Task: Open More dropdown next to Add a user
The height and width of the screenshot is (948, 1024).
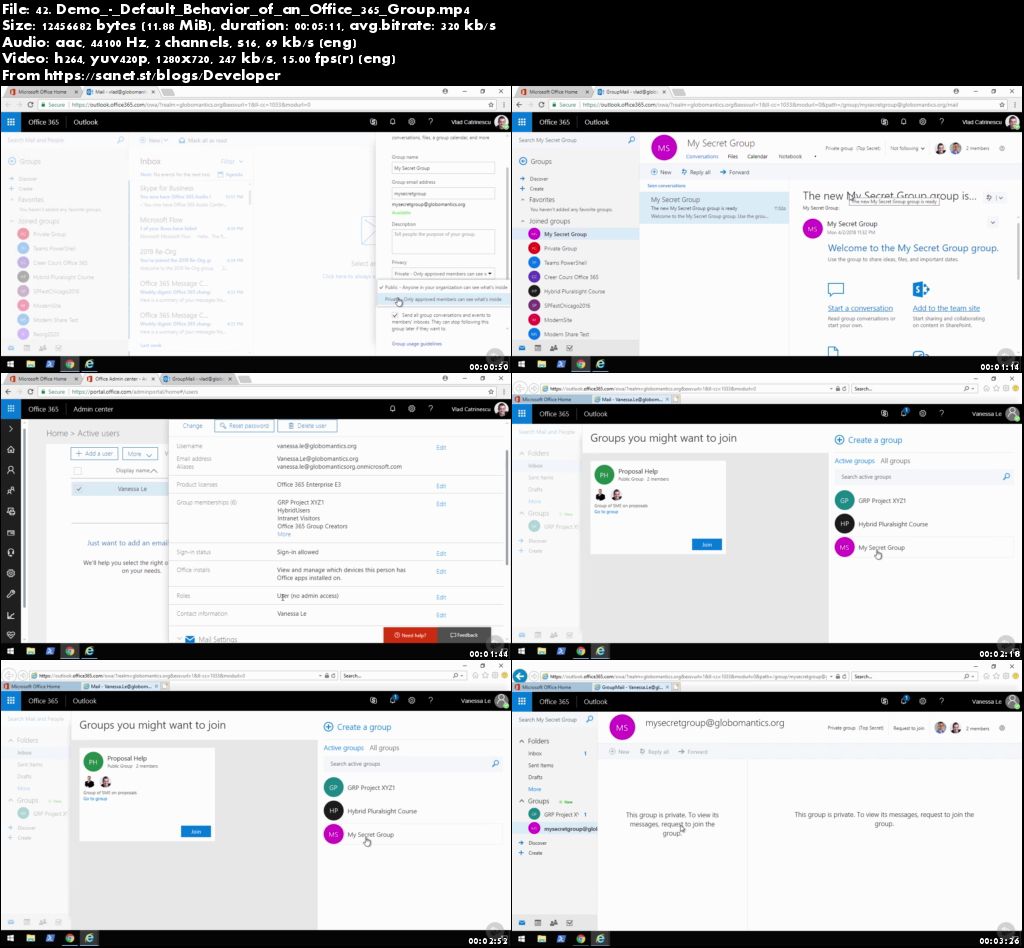Action: 140,454
